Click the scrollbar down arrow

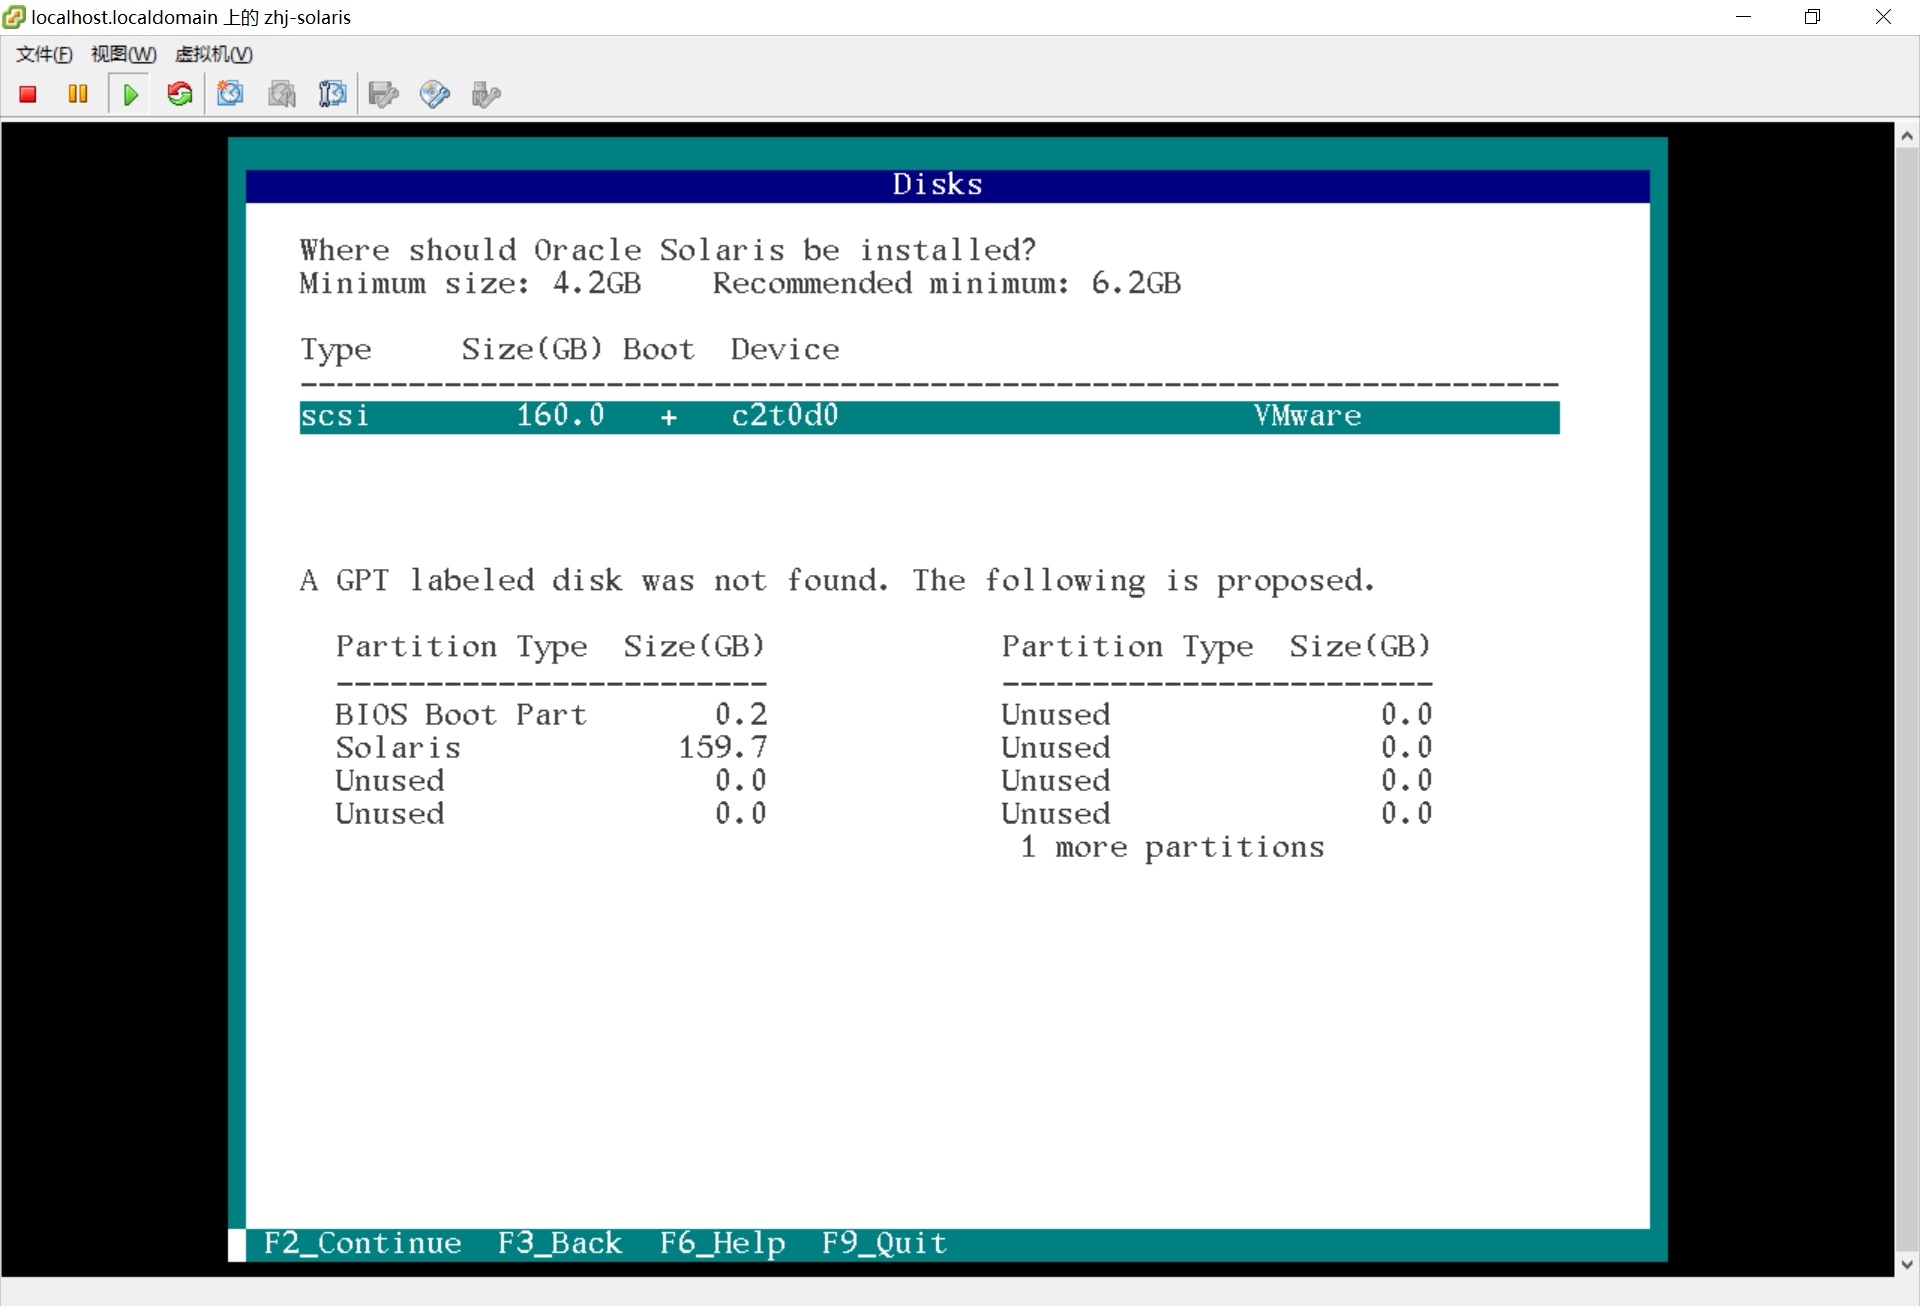tap(1906, 1264)
